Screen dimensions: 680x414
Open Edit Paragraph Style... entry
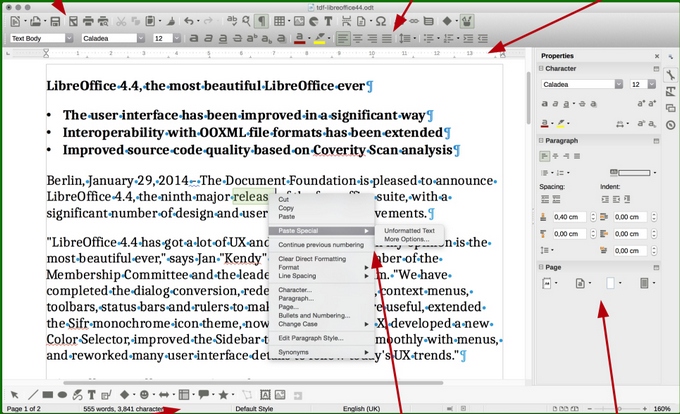(311, 338)
